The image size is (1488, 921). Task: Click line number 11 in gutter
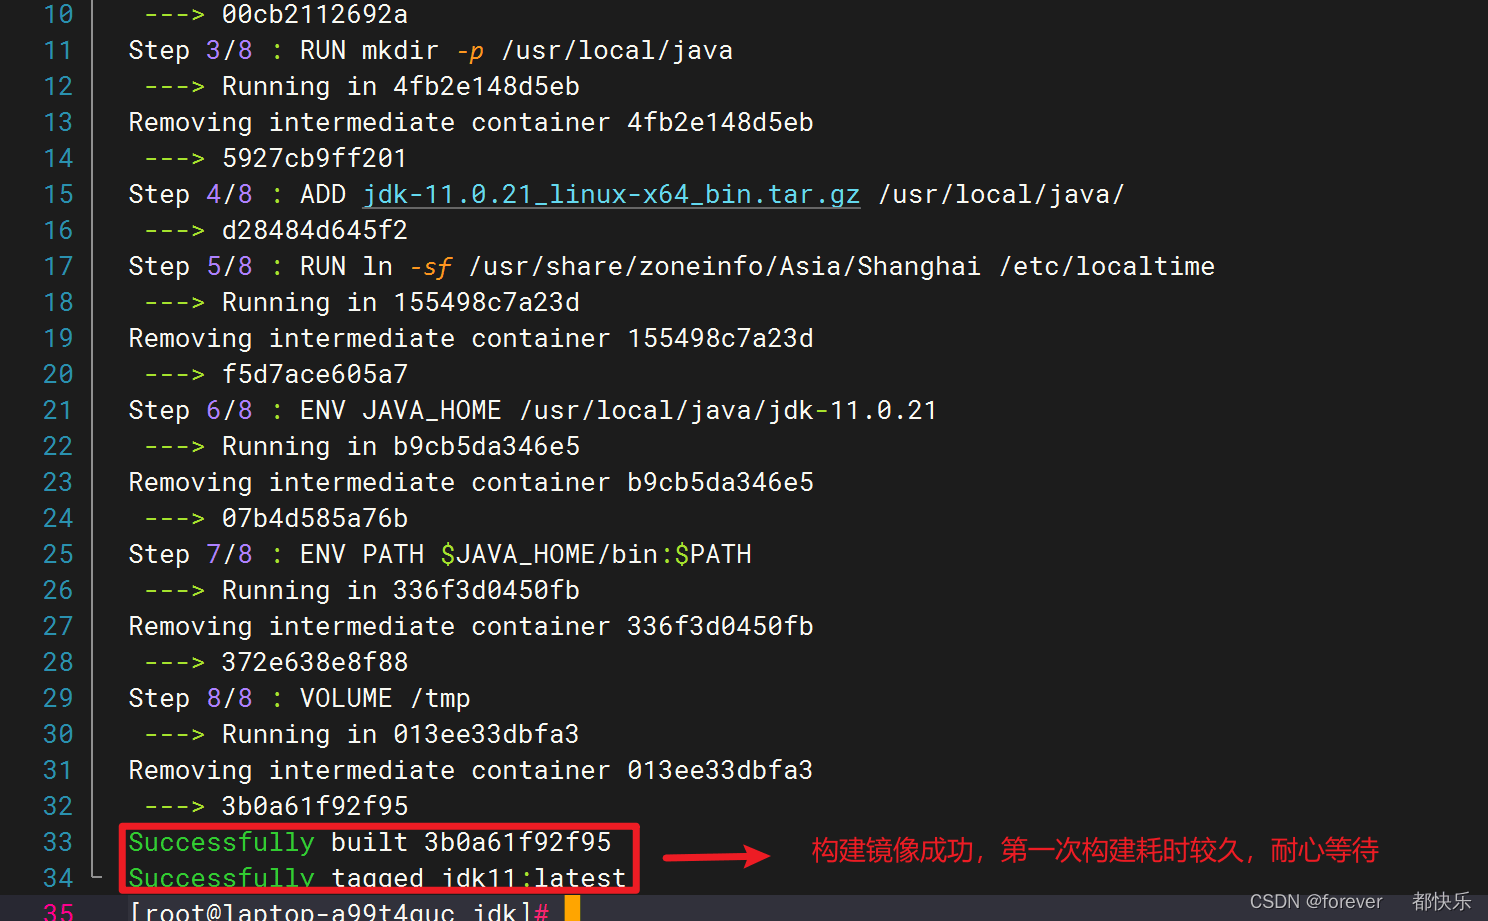(58, 50)
